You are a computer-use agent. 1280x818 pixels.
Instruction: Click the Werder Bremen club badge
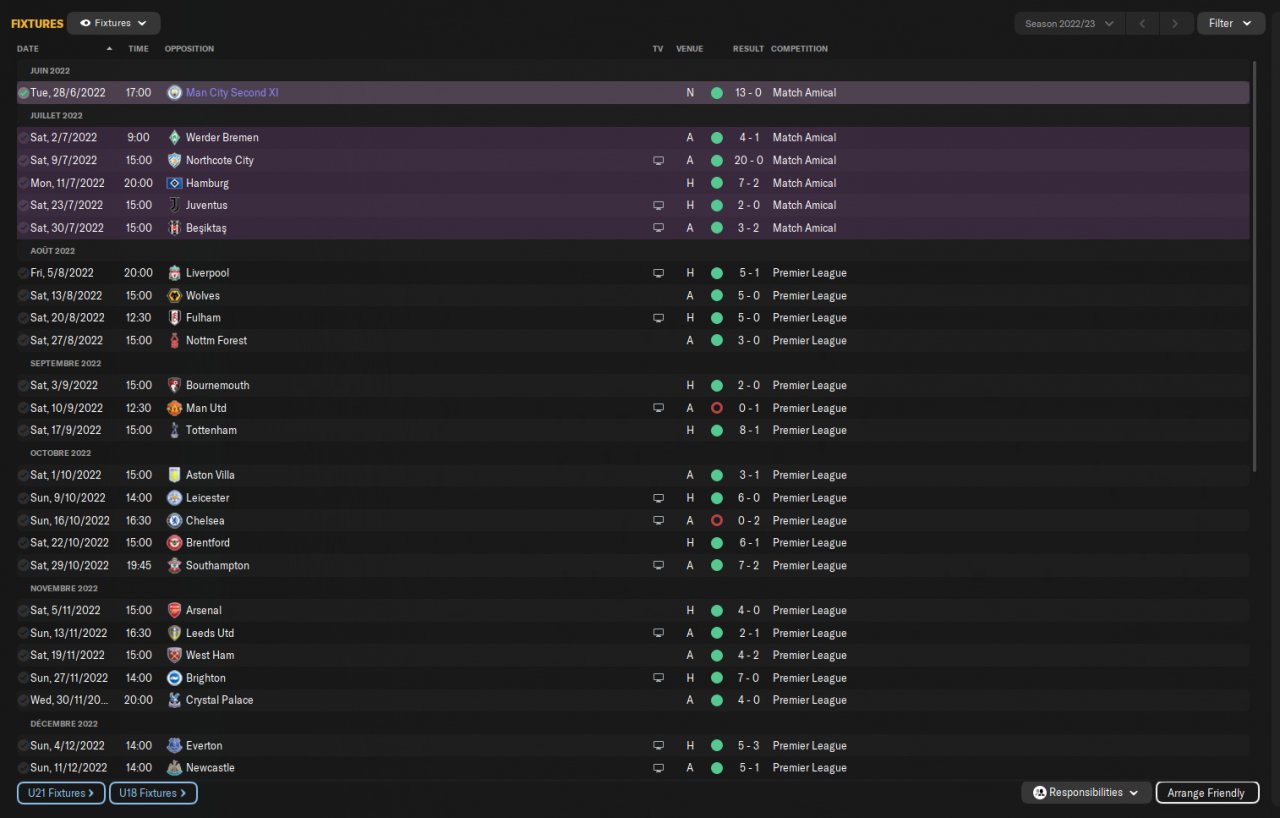[174, 138]
